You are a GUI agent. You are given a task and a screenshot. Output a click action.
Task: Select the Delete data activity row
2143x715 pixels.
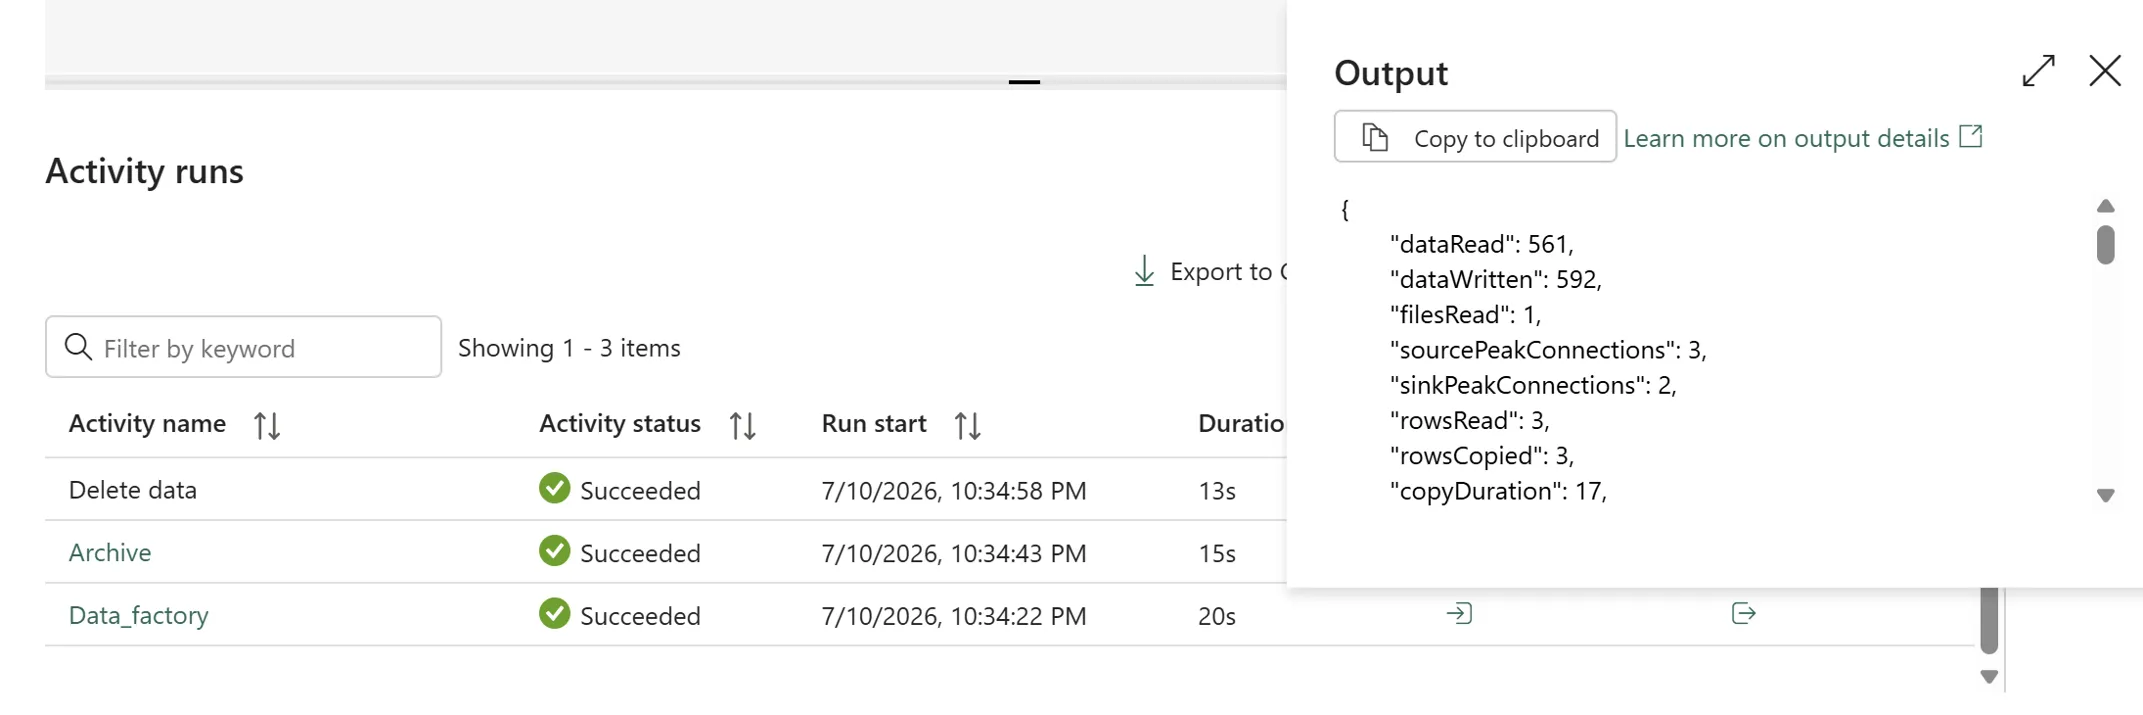(x=665, y=490)
